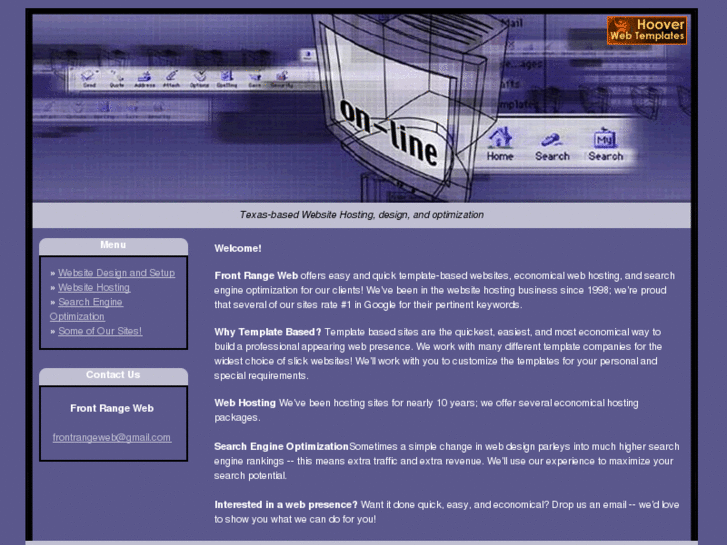
Task: Click the Welcome! heading
Action: (238, 248)
